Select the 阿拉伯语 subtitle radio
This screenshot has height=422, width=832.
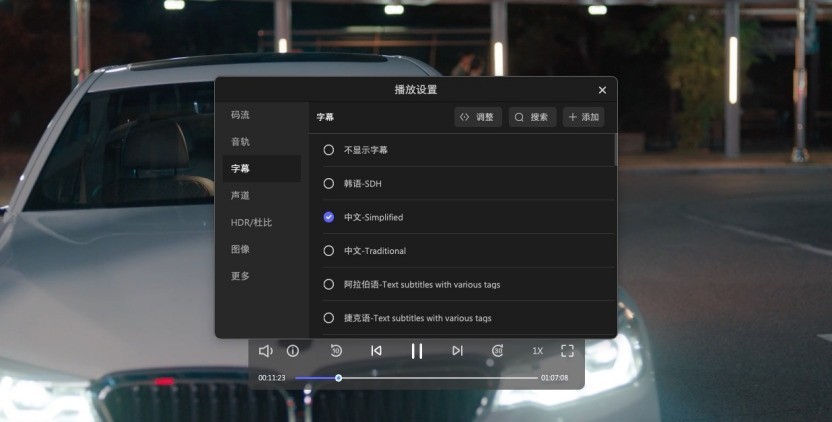(x=328, y=285)
